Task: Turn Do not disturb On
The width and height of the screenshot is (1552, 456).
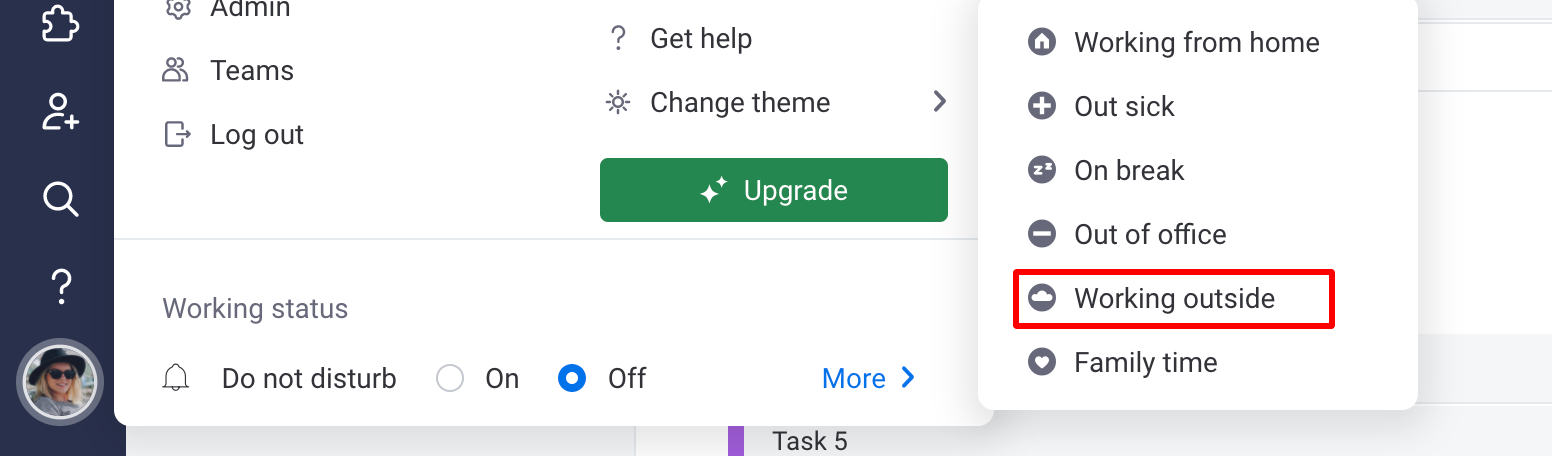Action: 451,378
